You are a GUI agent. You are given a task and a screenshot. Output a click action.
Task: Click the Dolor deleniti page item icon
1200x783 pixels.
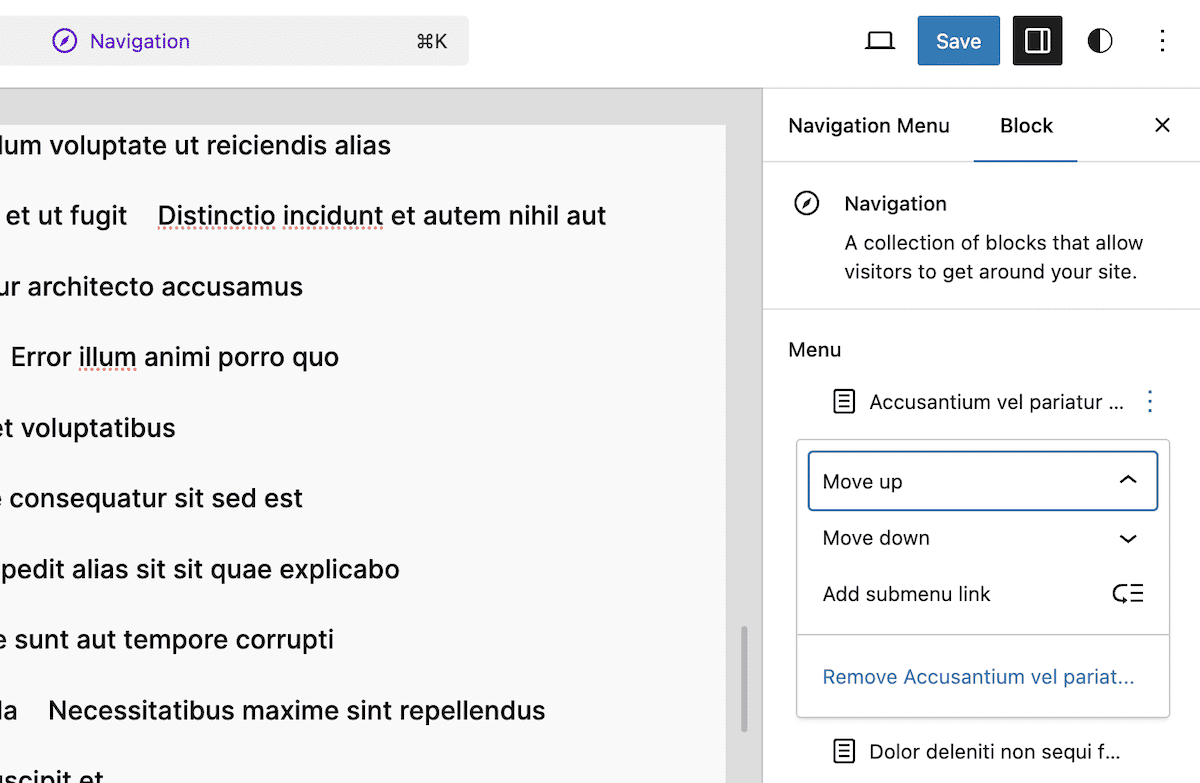844,751
